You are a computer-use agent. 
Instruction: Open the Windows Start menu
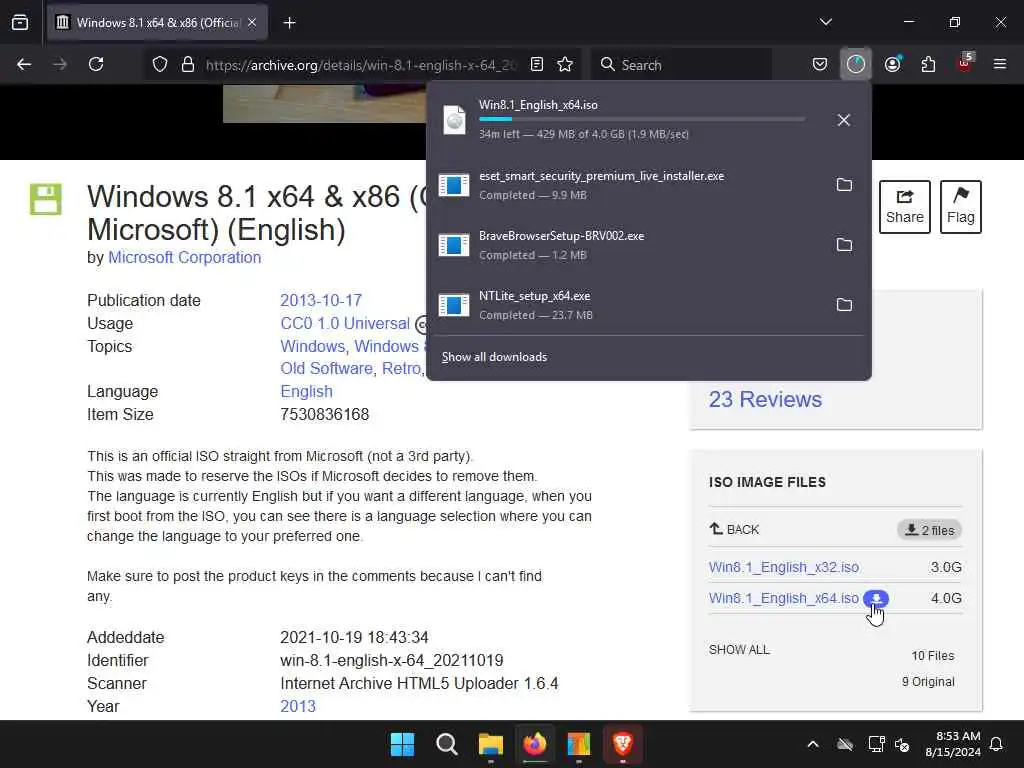[402, 744]
